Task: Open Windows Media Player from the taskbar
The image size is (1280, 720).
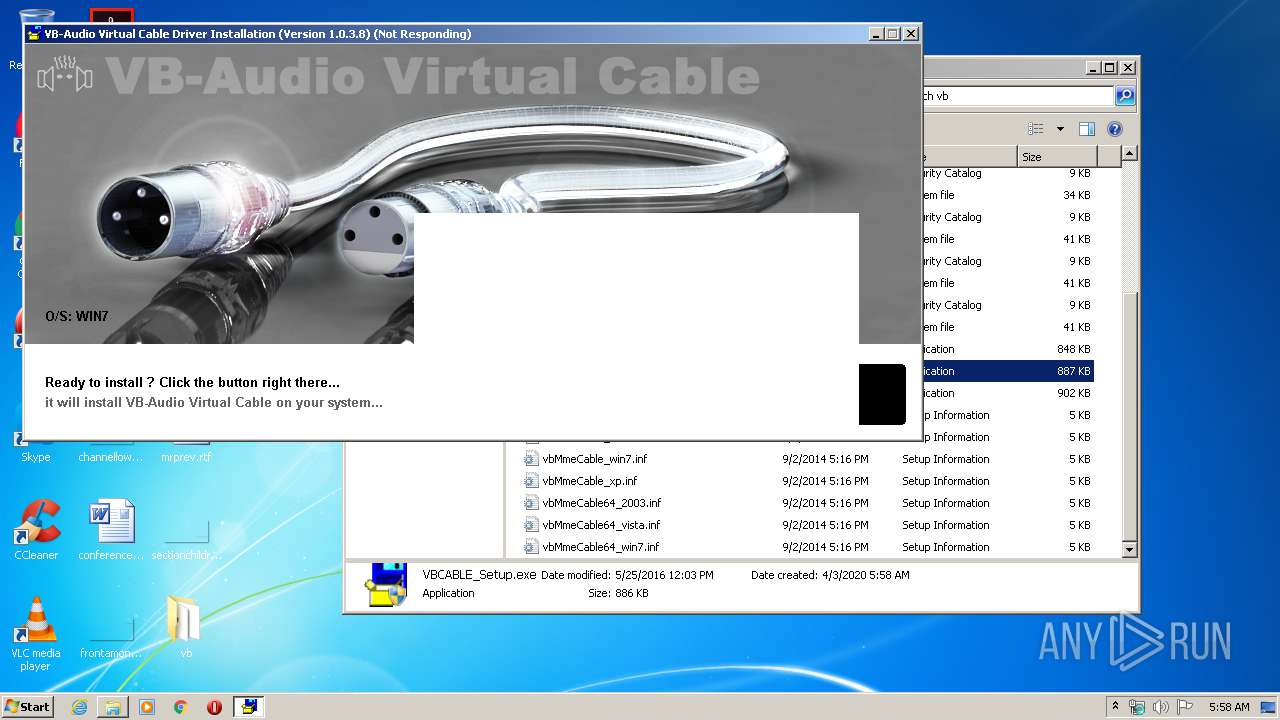Action: click(x=147, y=707)
